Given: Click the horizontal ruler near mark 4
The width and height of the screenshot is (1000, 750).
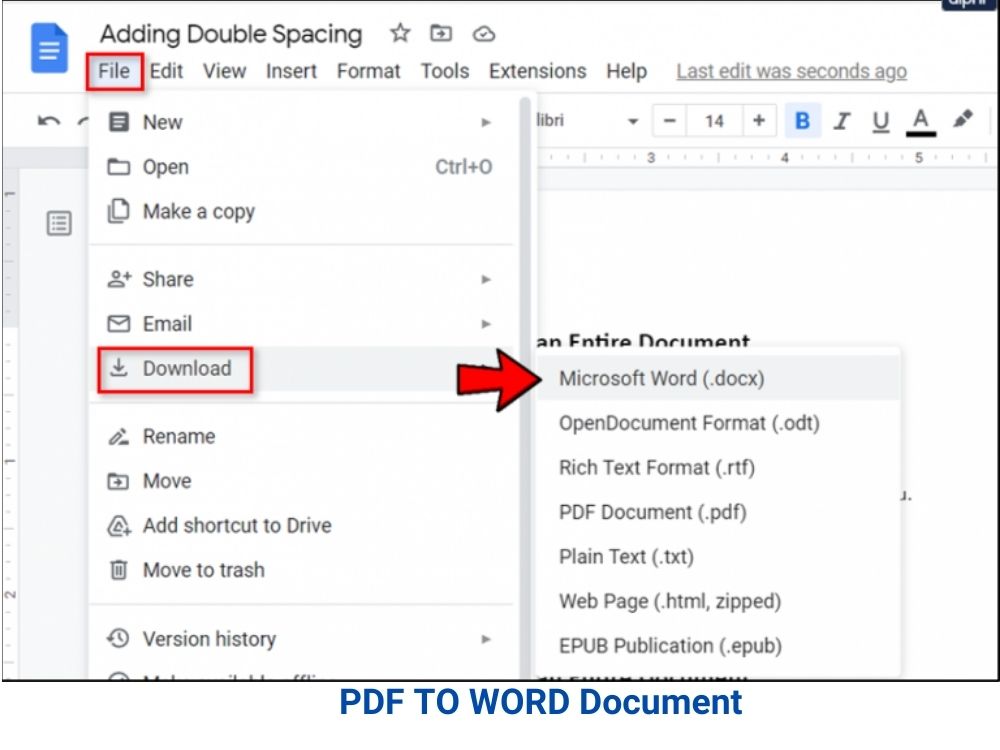Looking at the screenshot, I should [x=785, y=158].
